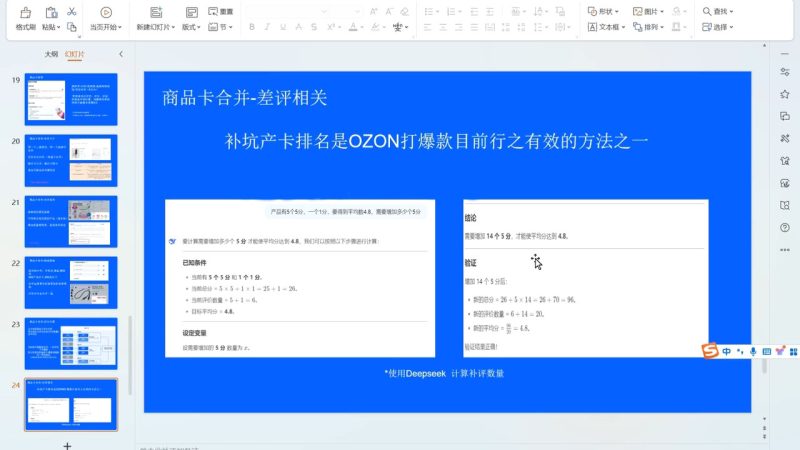The image size is (800, 450).
Task: Add a new slide with the plus button
Action: [x=67, y=445]
